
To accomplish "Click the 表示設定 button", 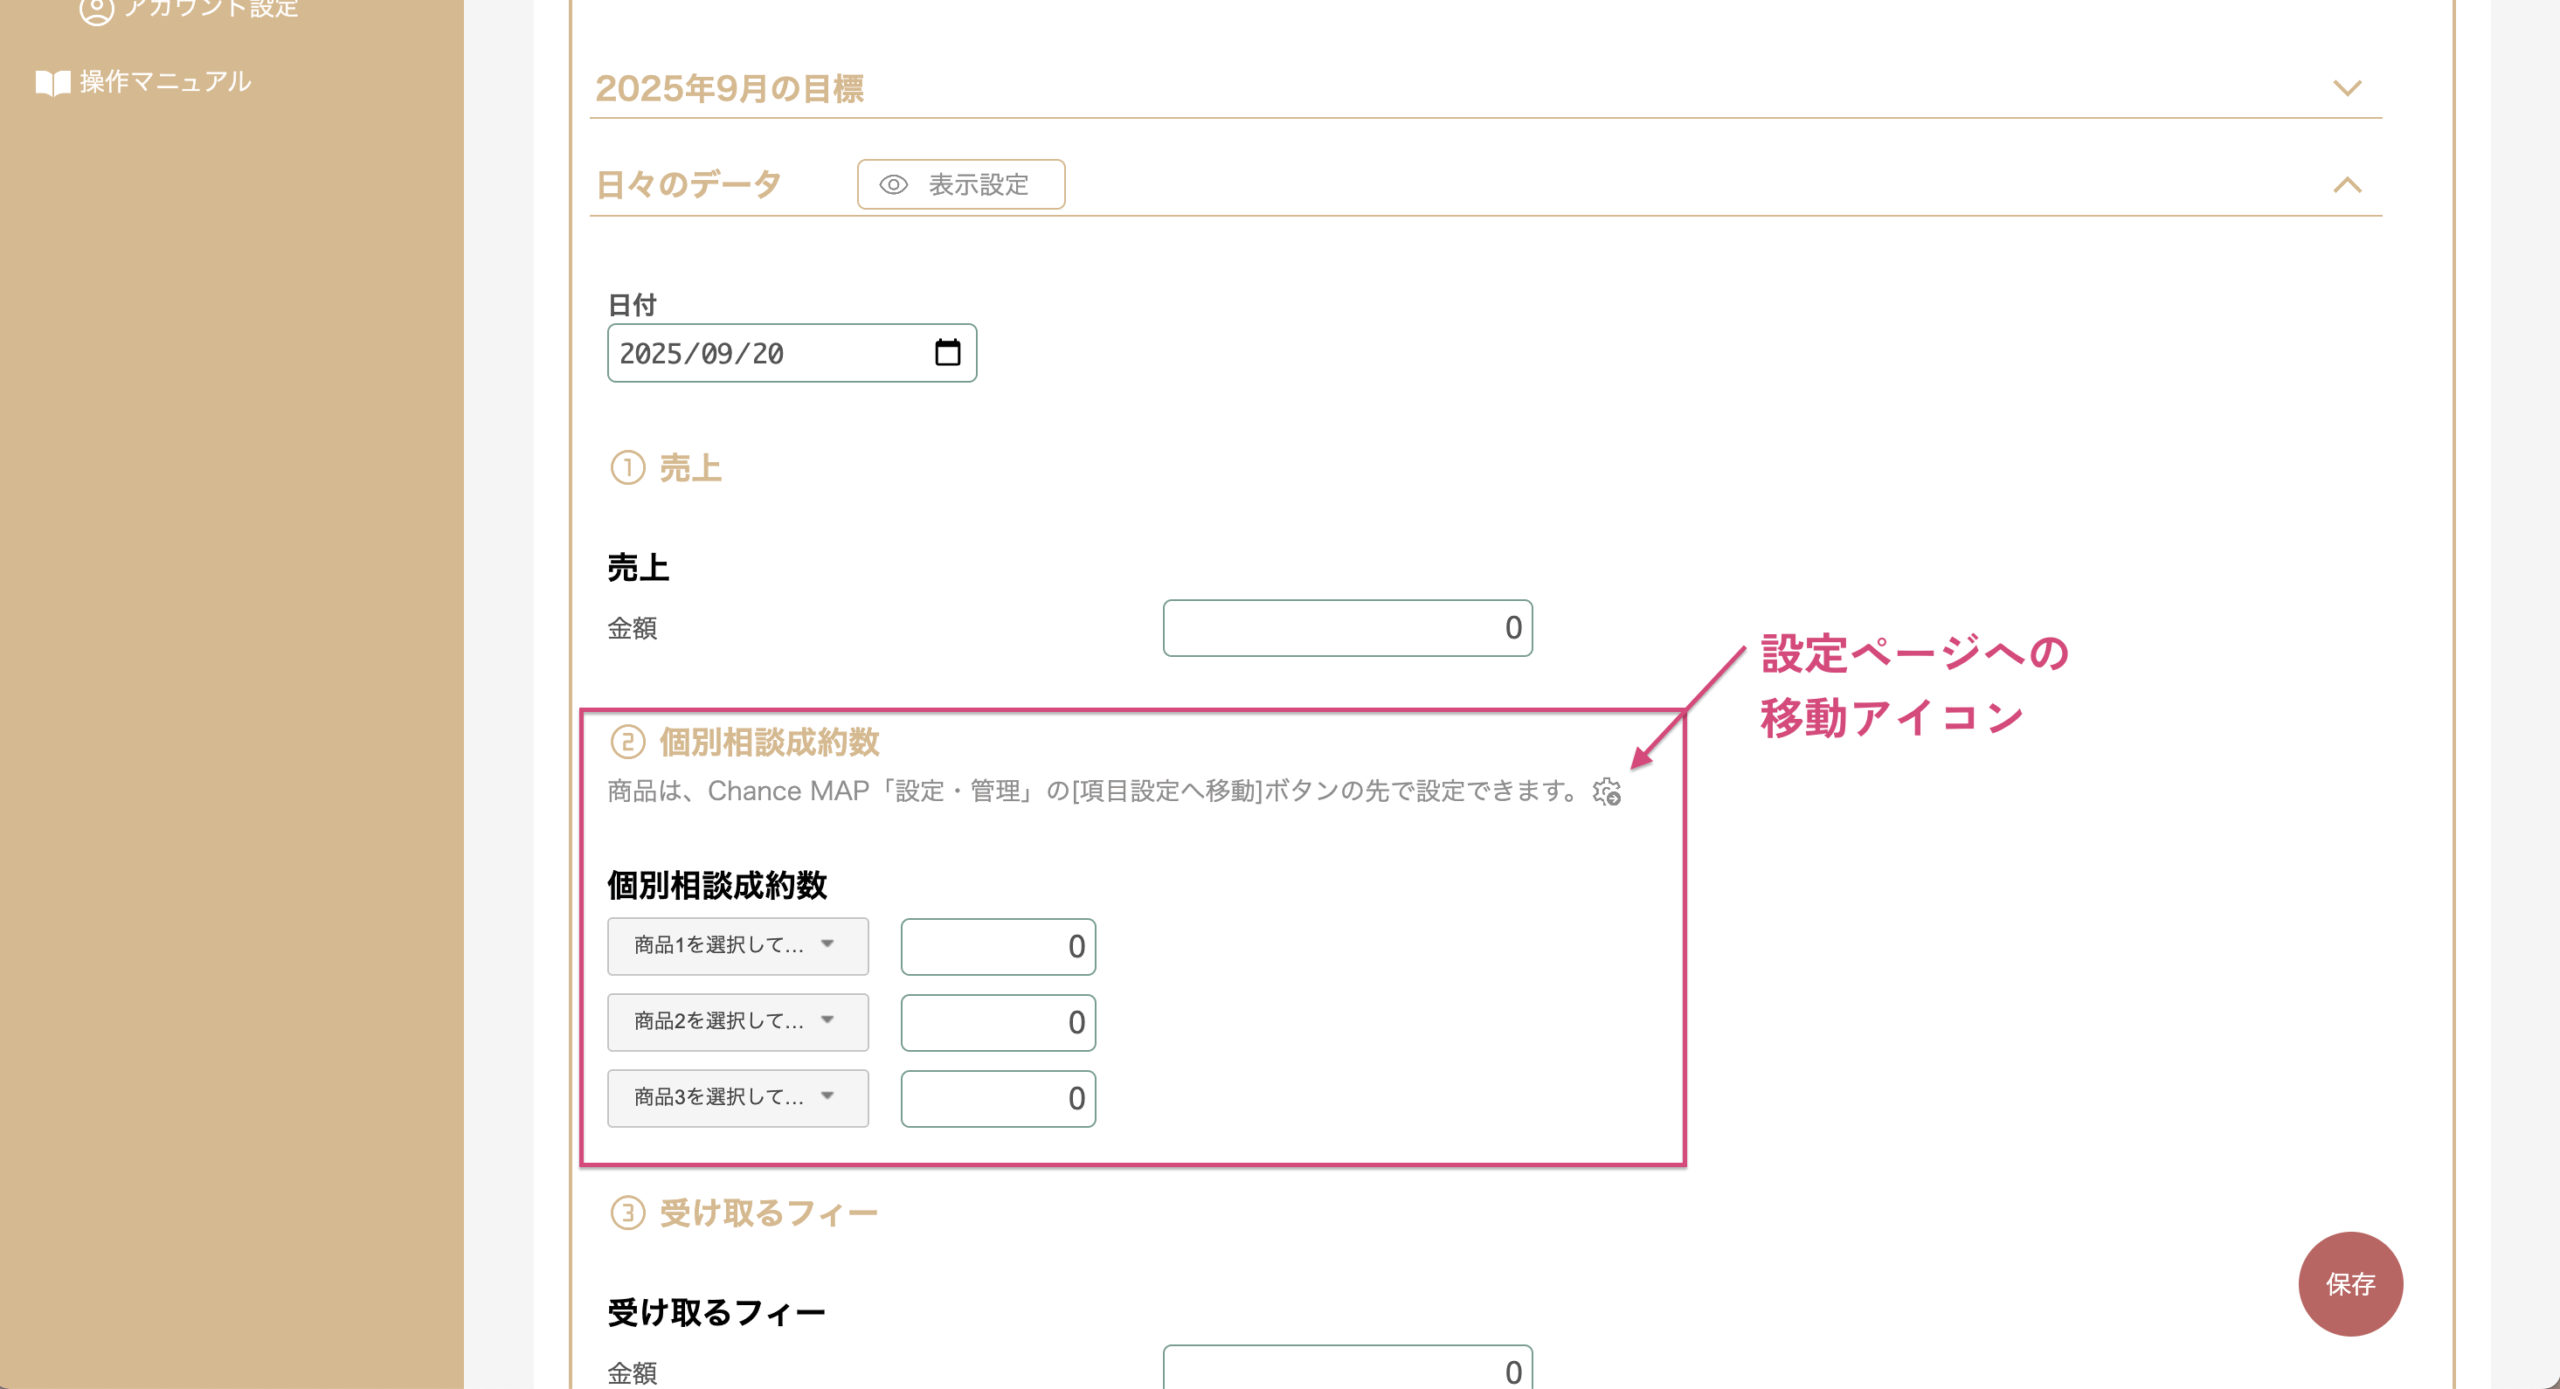I will [960, 185].
